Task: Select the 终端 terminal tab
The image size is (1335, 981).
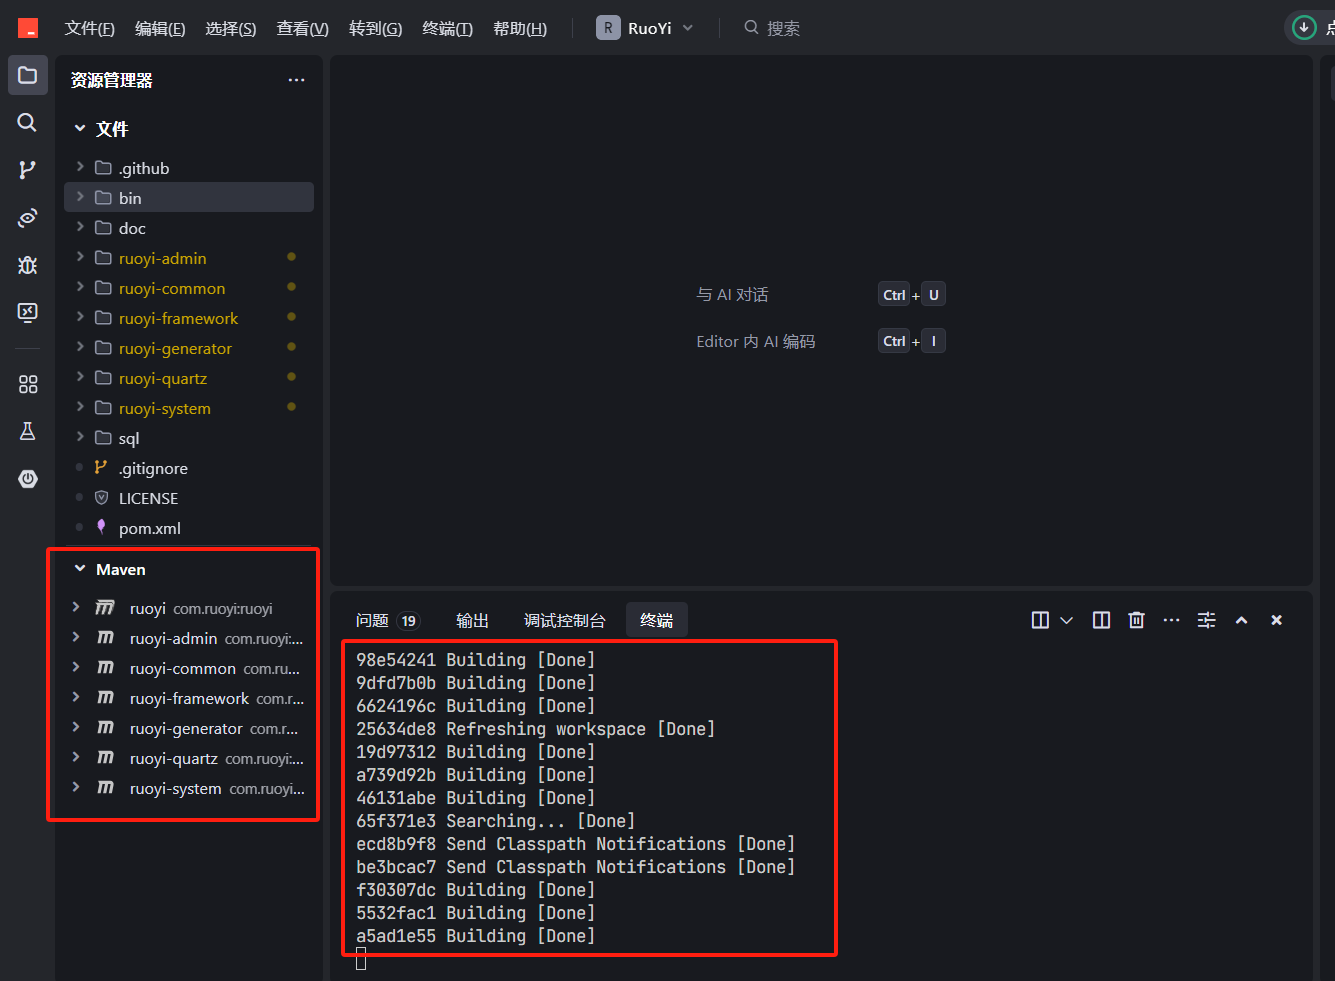Action: 656,620
